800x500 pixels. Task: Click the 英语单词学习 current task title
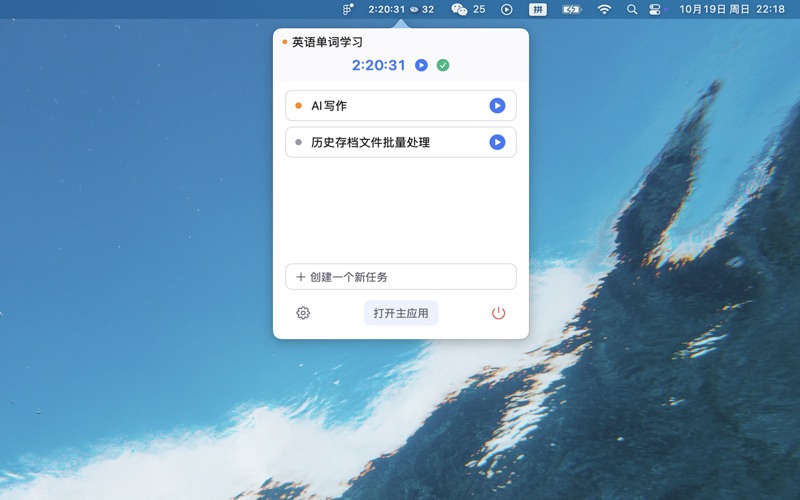327,42
